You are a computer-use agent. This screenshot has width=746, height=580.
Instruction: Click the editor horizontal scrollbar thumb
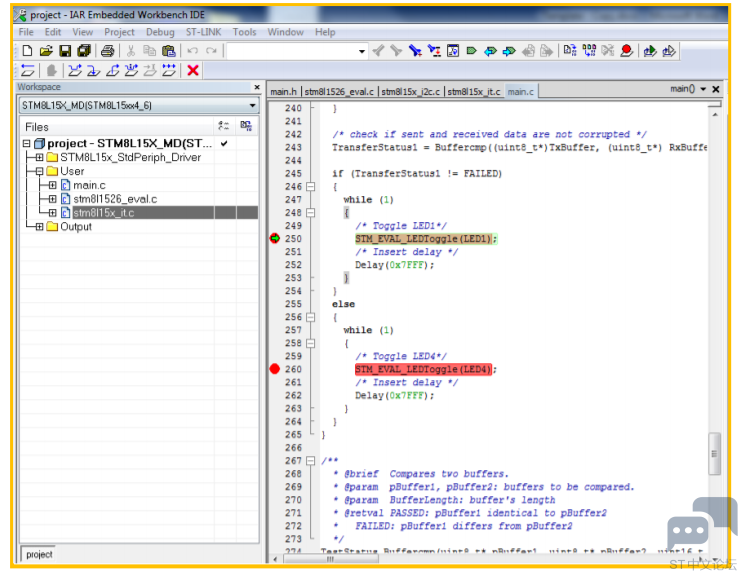331,559
